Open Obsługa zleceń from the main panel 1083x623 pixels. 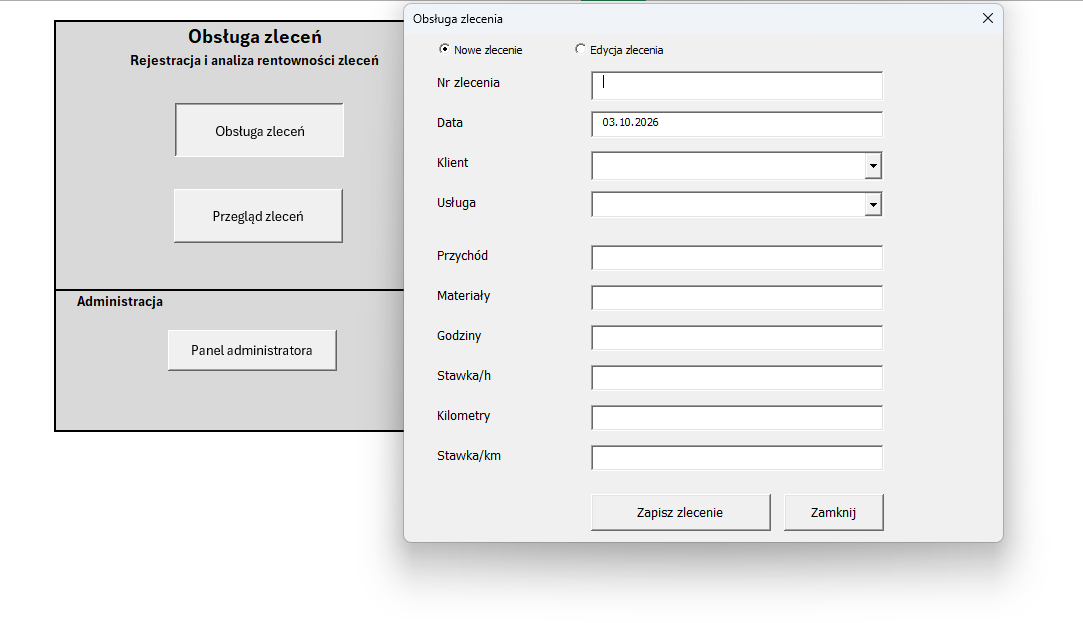point(259,131)
